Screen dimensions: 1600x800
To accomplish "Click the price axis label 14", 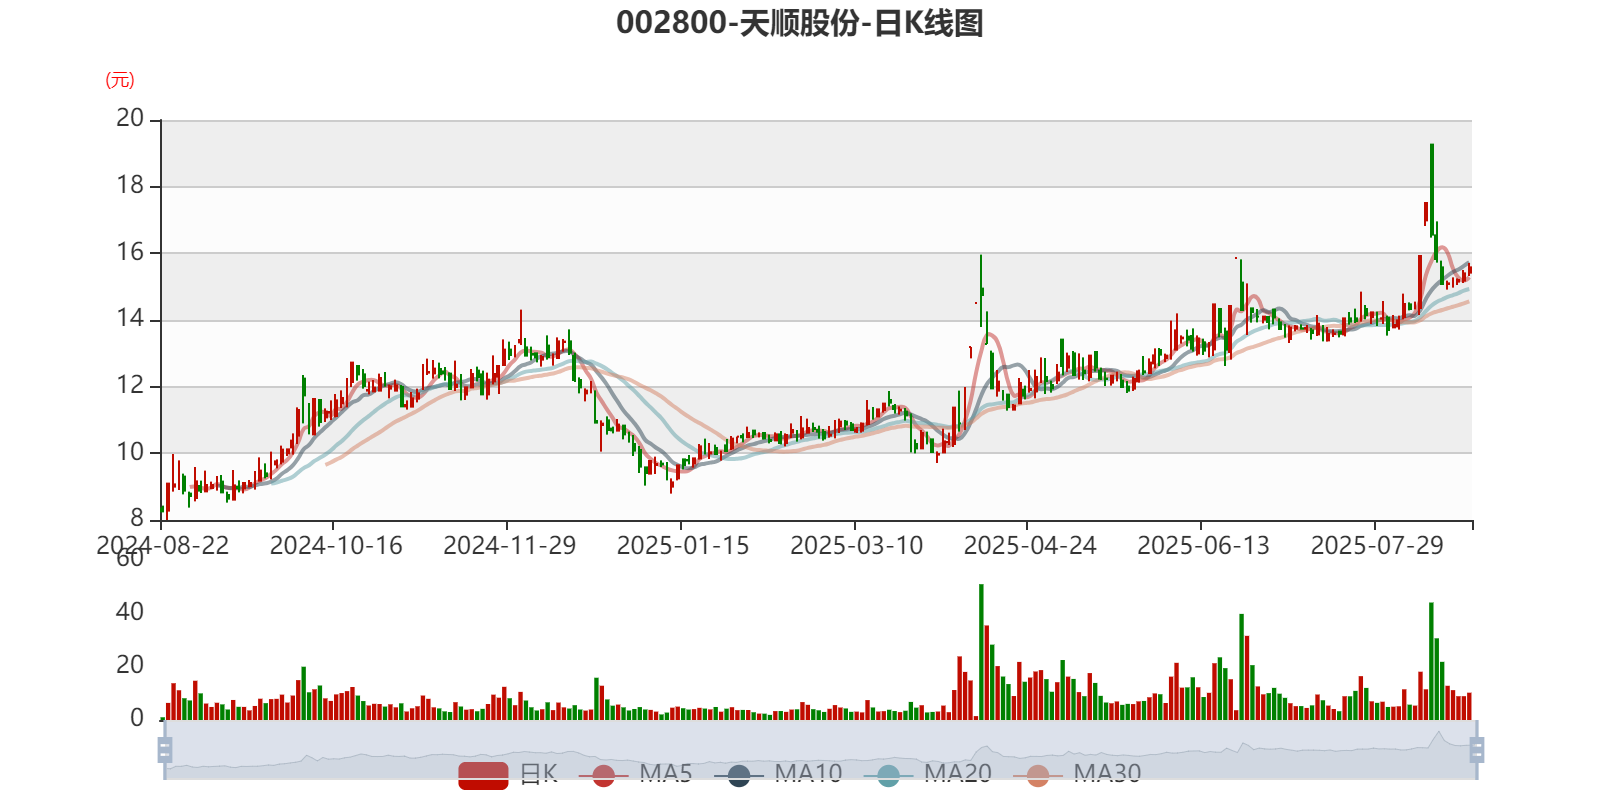I will [x=130, y=319].
